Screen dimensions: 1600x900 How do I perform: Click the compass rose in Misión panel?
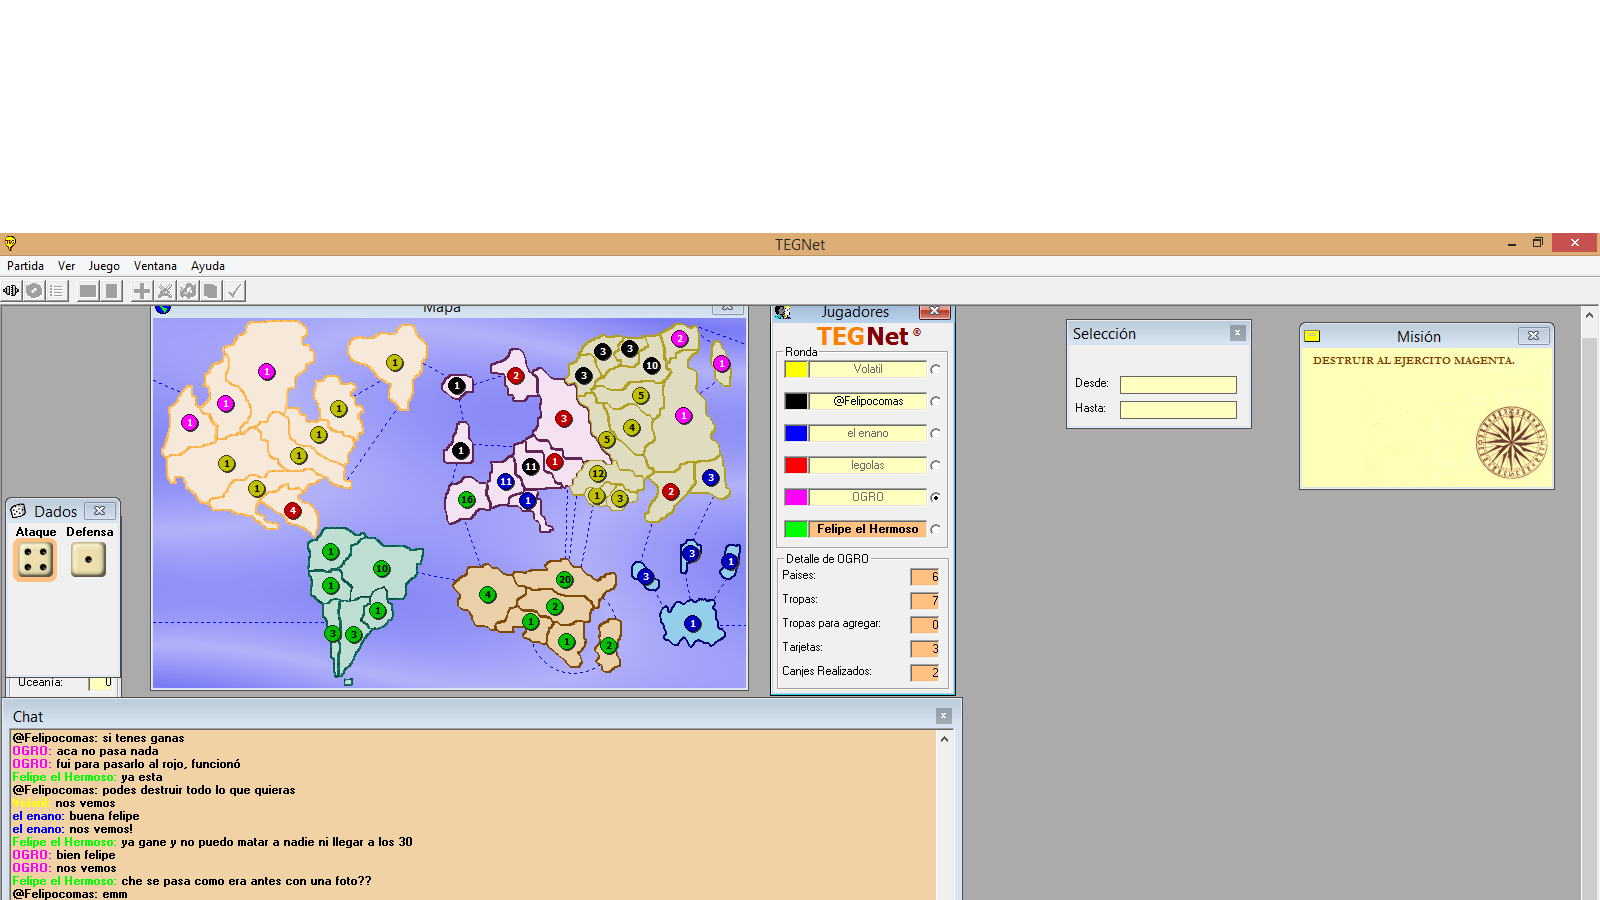point(1511,442)
